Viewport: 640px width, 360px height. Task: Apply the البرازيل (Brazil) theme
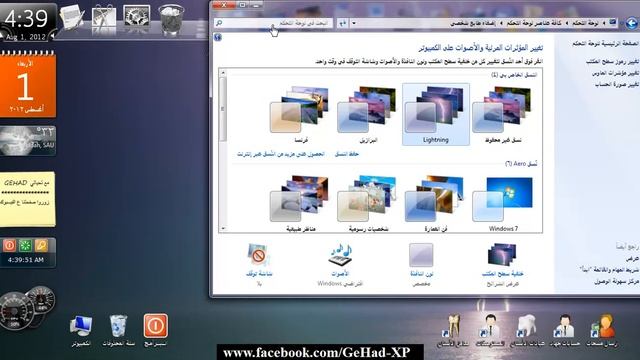[368, 114]
